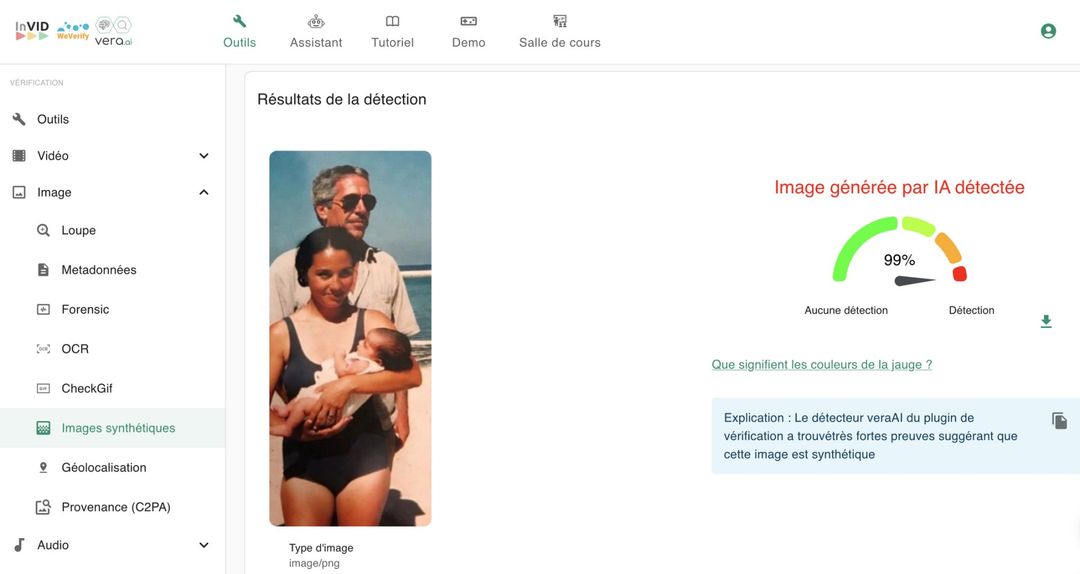Viewport: 1080px width, 574px height.
Task: Click 'Que signifient les couleurs de la jauge ?' link
Action: 821,365
